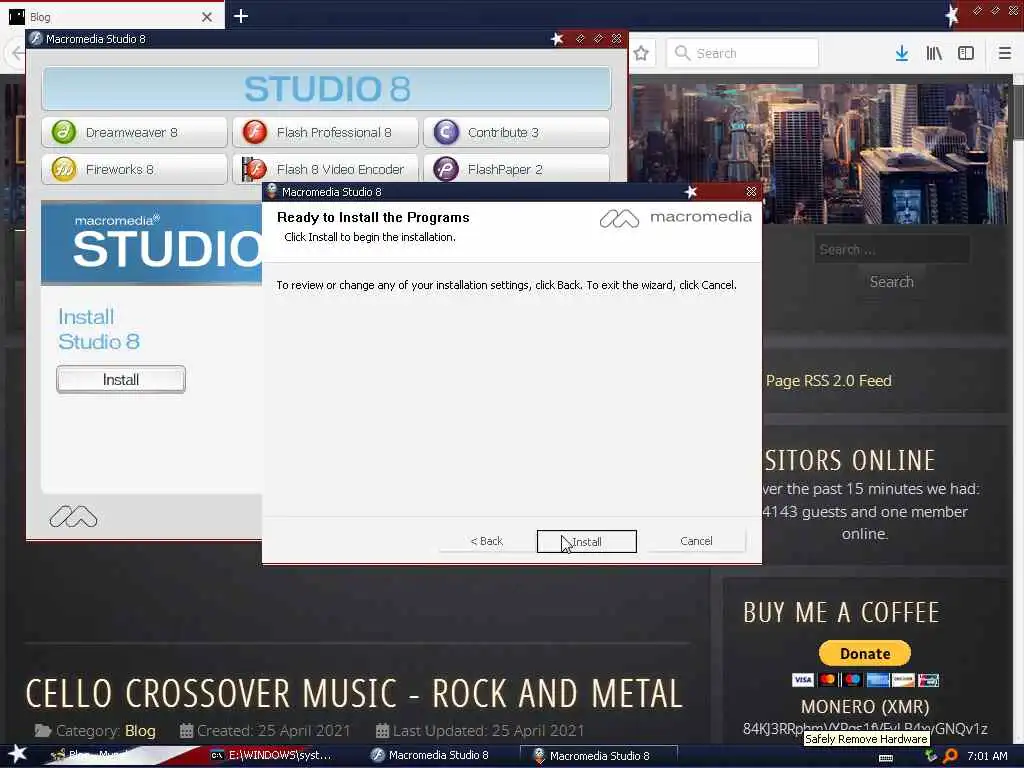Switch to E:\WINDOWS\syst… taskbar item

tap(270, 755)
